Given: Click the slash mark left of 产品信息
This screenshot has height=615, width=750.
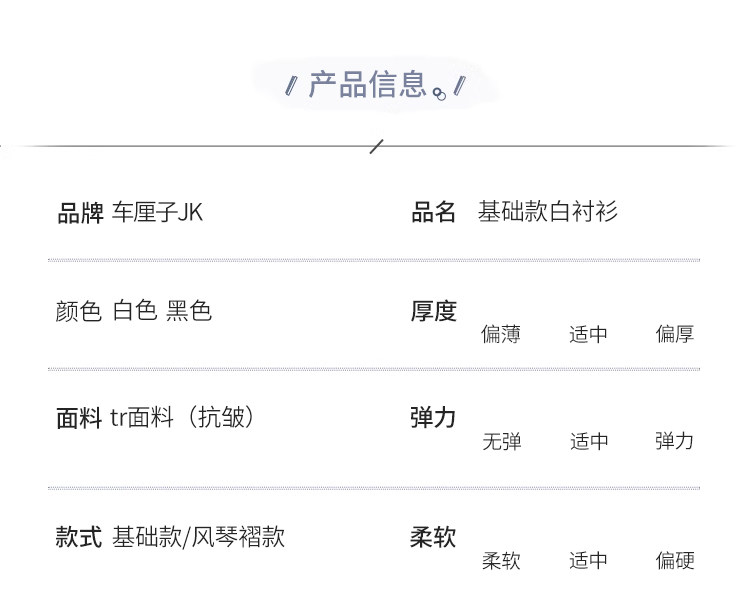Looking at the screenshot, I should click(292, 86).
